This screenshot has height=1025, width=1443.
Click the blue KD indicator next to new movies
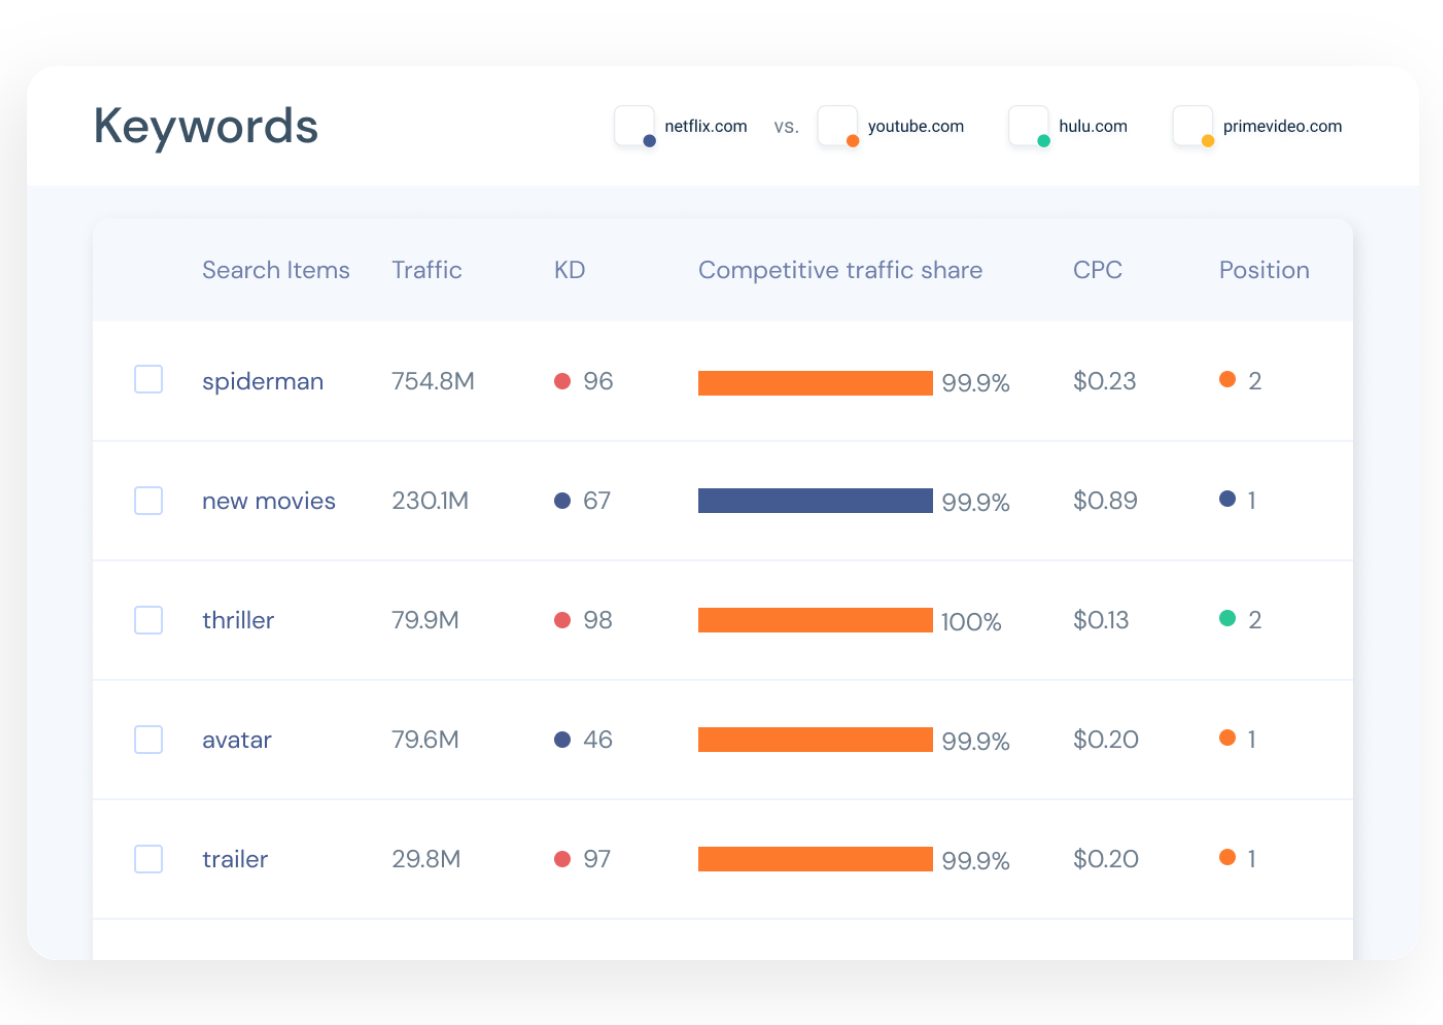[x=562, y=501]
